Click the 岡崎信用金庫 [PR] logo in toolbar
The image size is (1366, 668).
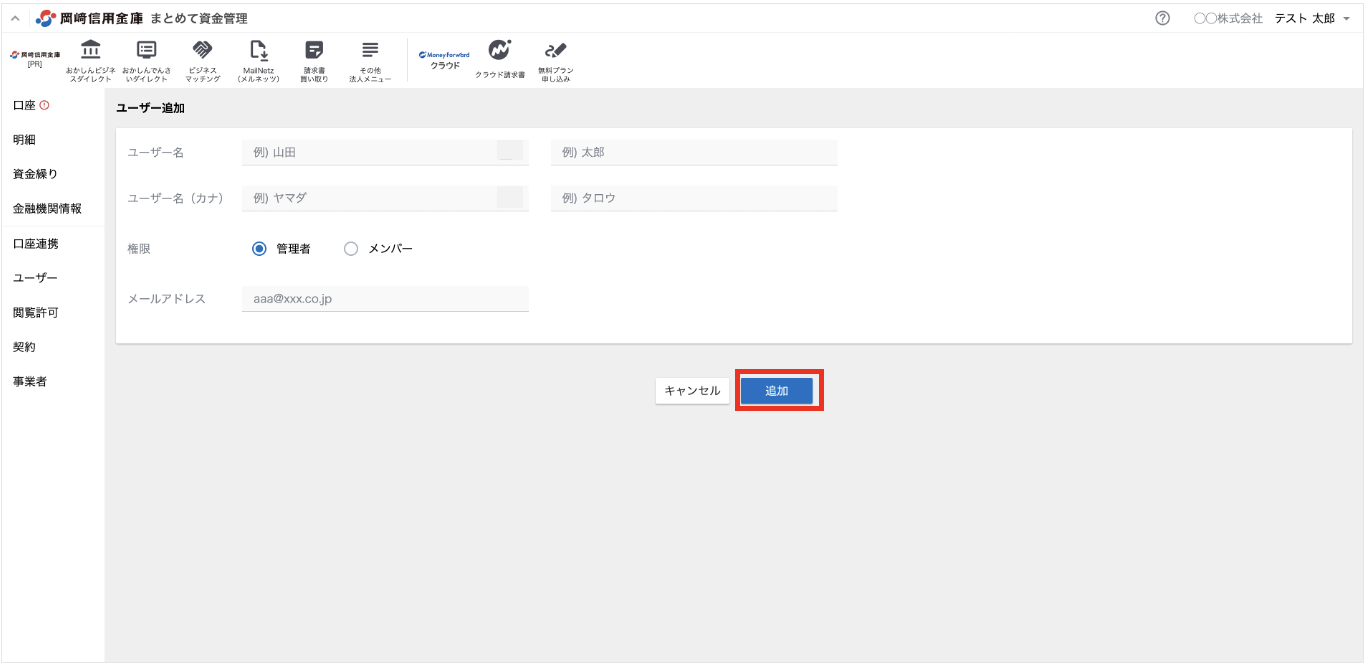[x=34, y=58]
